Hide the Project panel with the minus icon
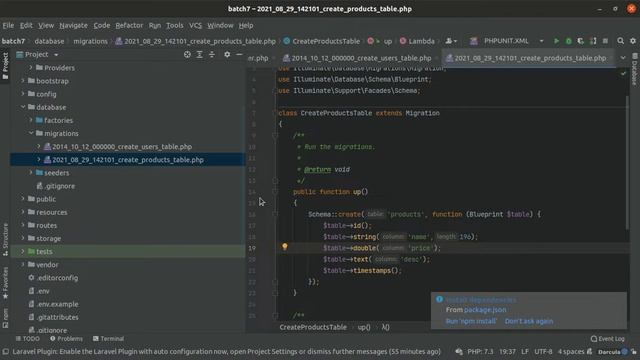Viewport: 640px width, 360px height. [239, 54]
